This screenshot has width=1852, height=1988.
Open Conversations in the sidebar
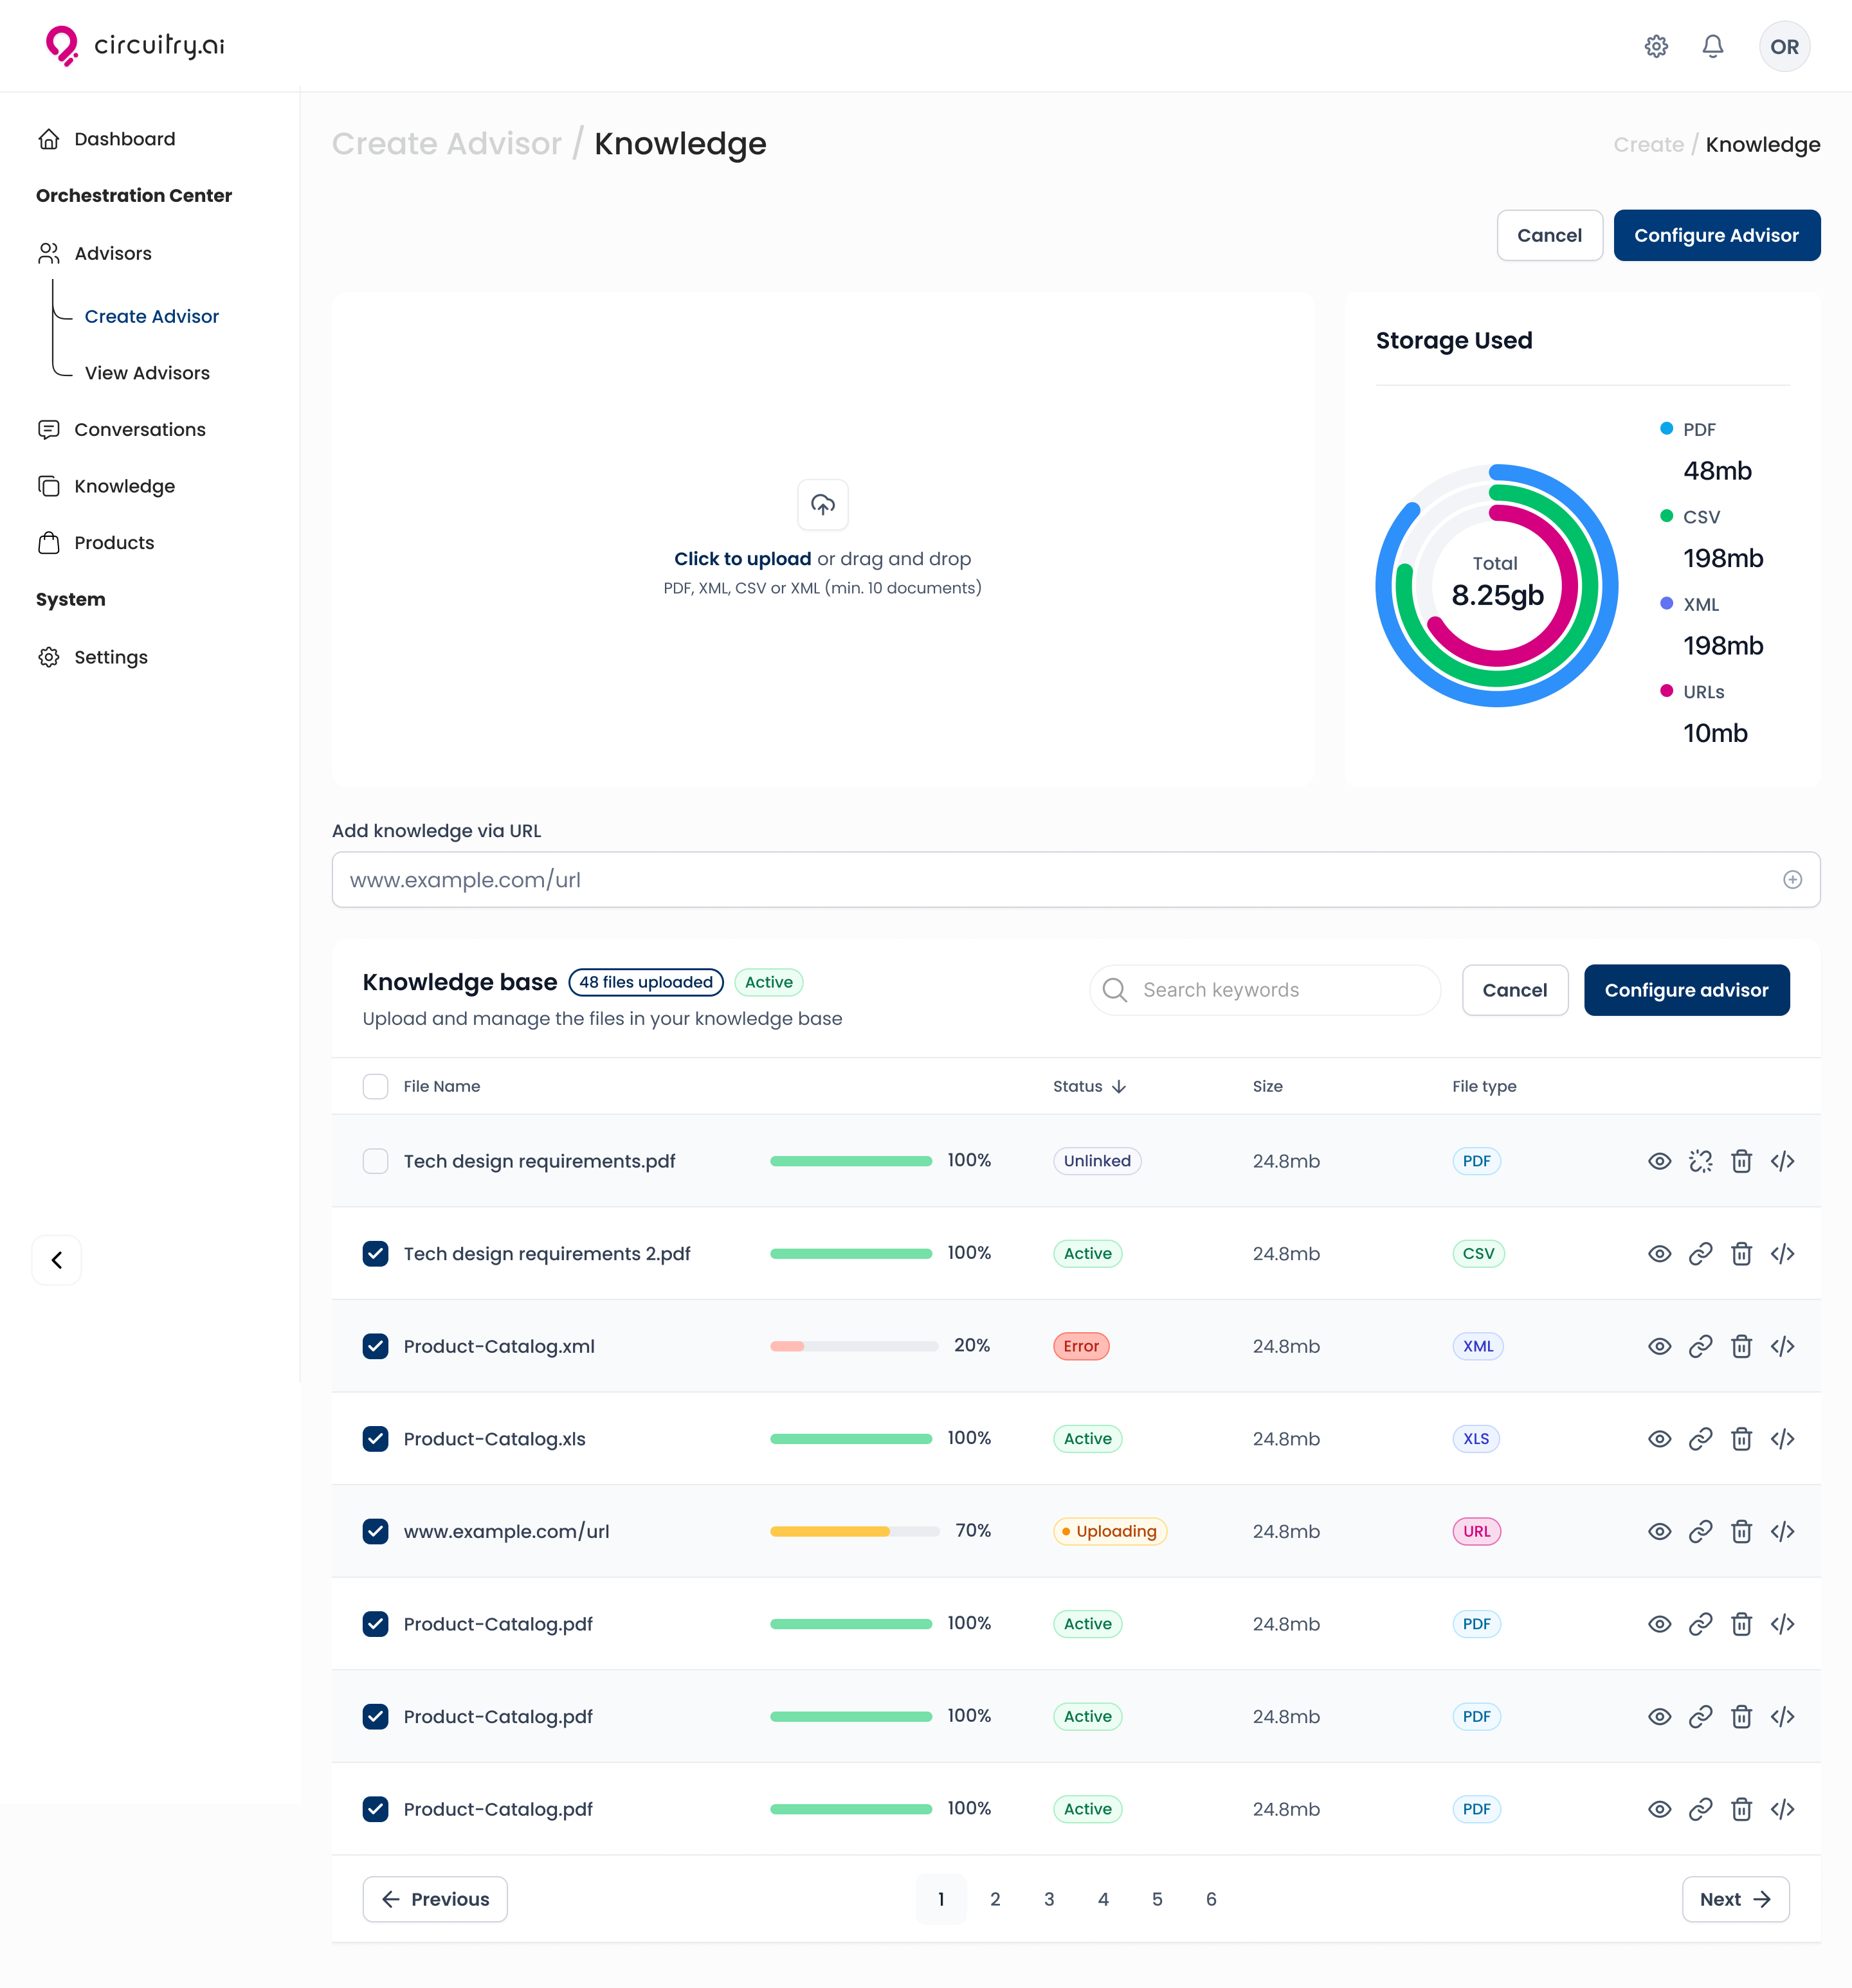point(139,430)
